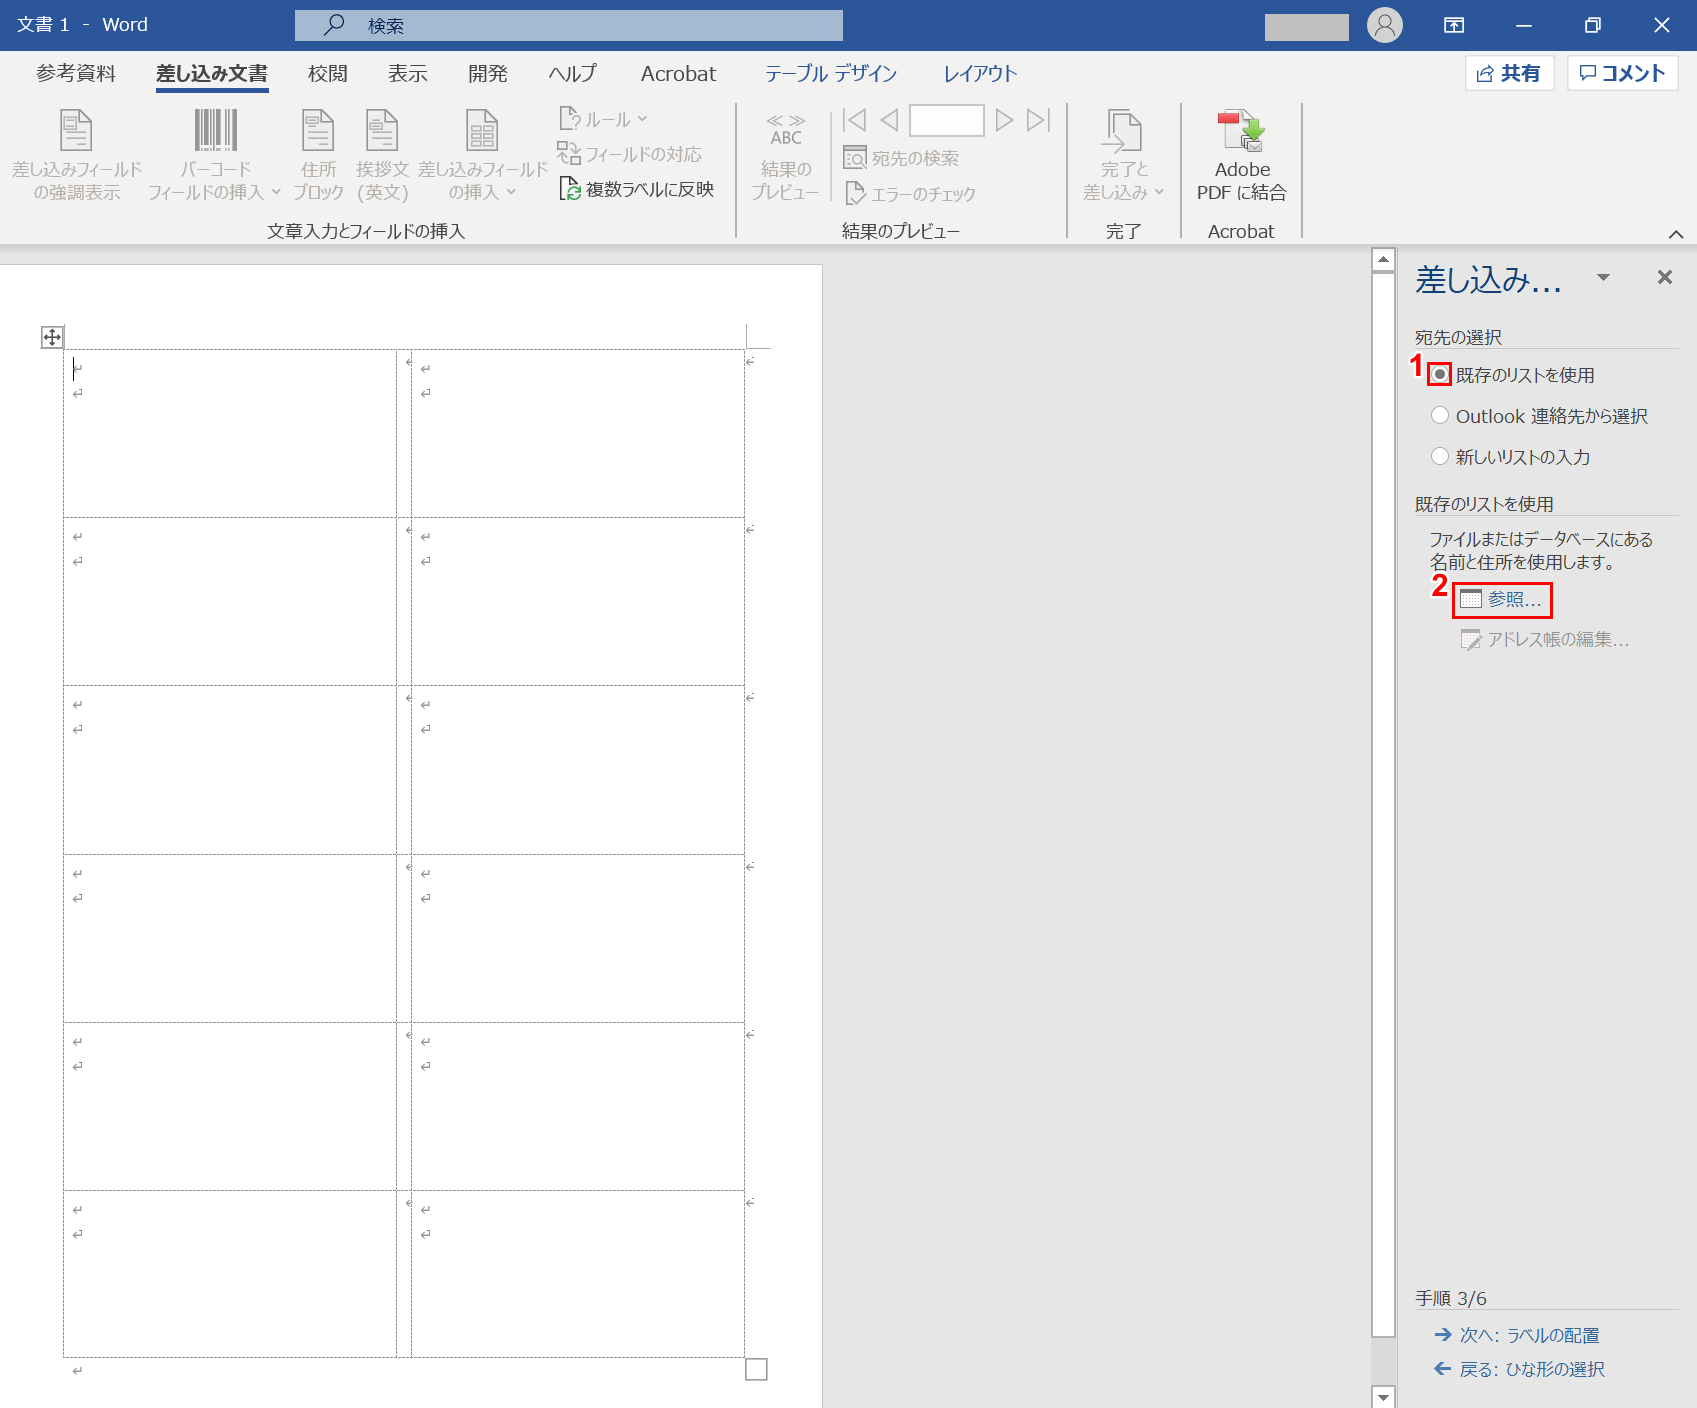This screenshot has width=1697, height=1408.
Task: Click Update Labels (複数ラベルに反映)
Action: [636, 189]
